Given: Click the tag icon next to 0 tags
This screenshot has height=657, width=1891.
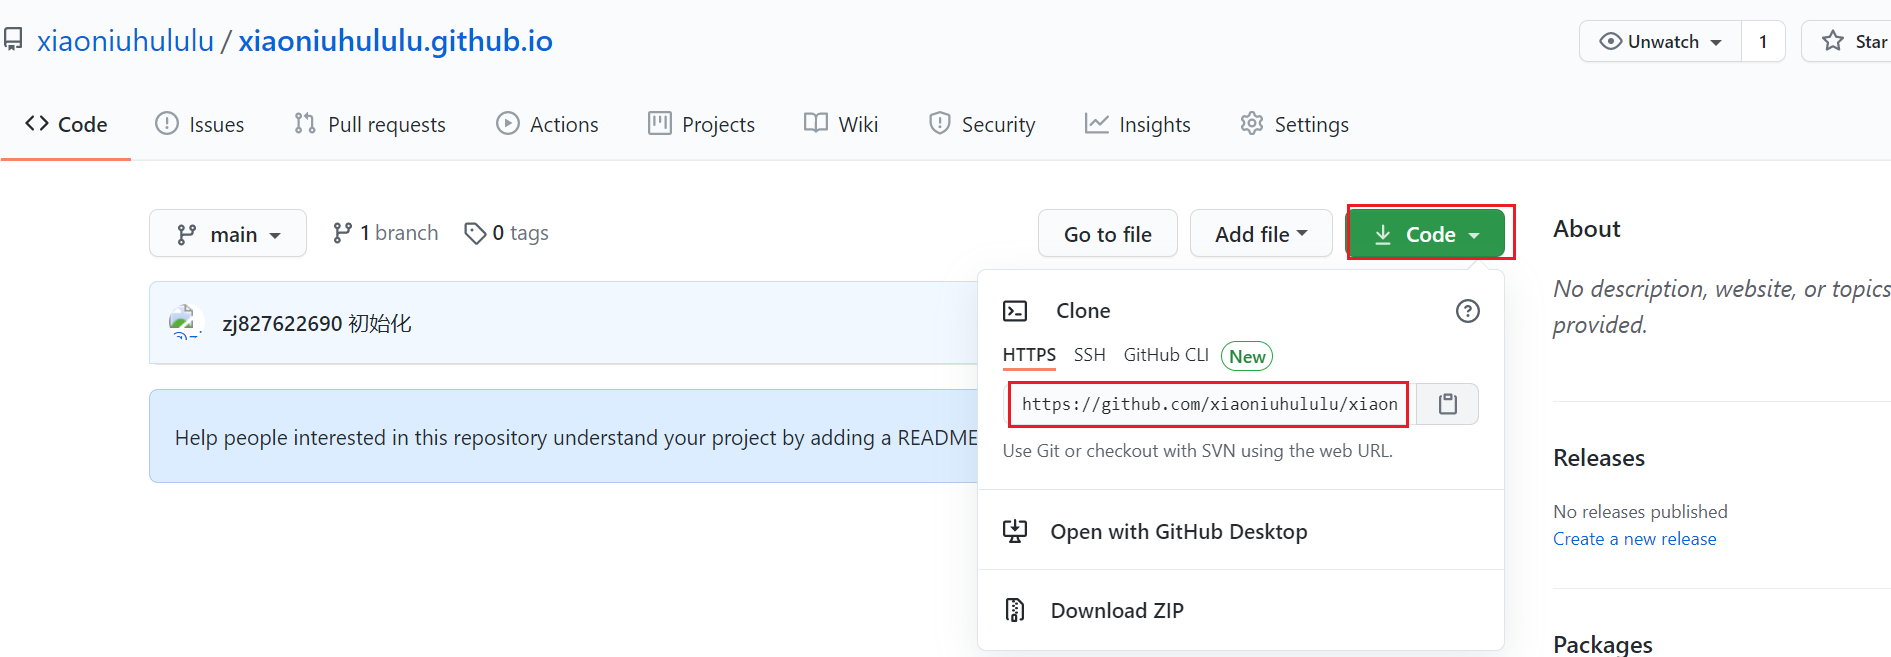Looking at the screenshot, I should pyautogui.click(x=475, y=233).
